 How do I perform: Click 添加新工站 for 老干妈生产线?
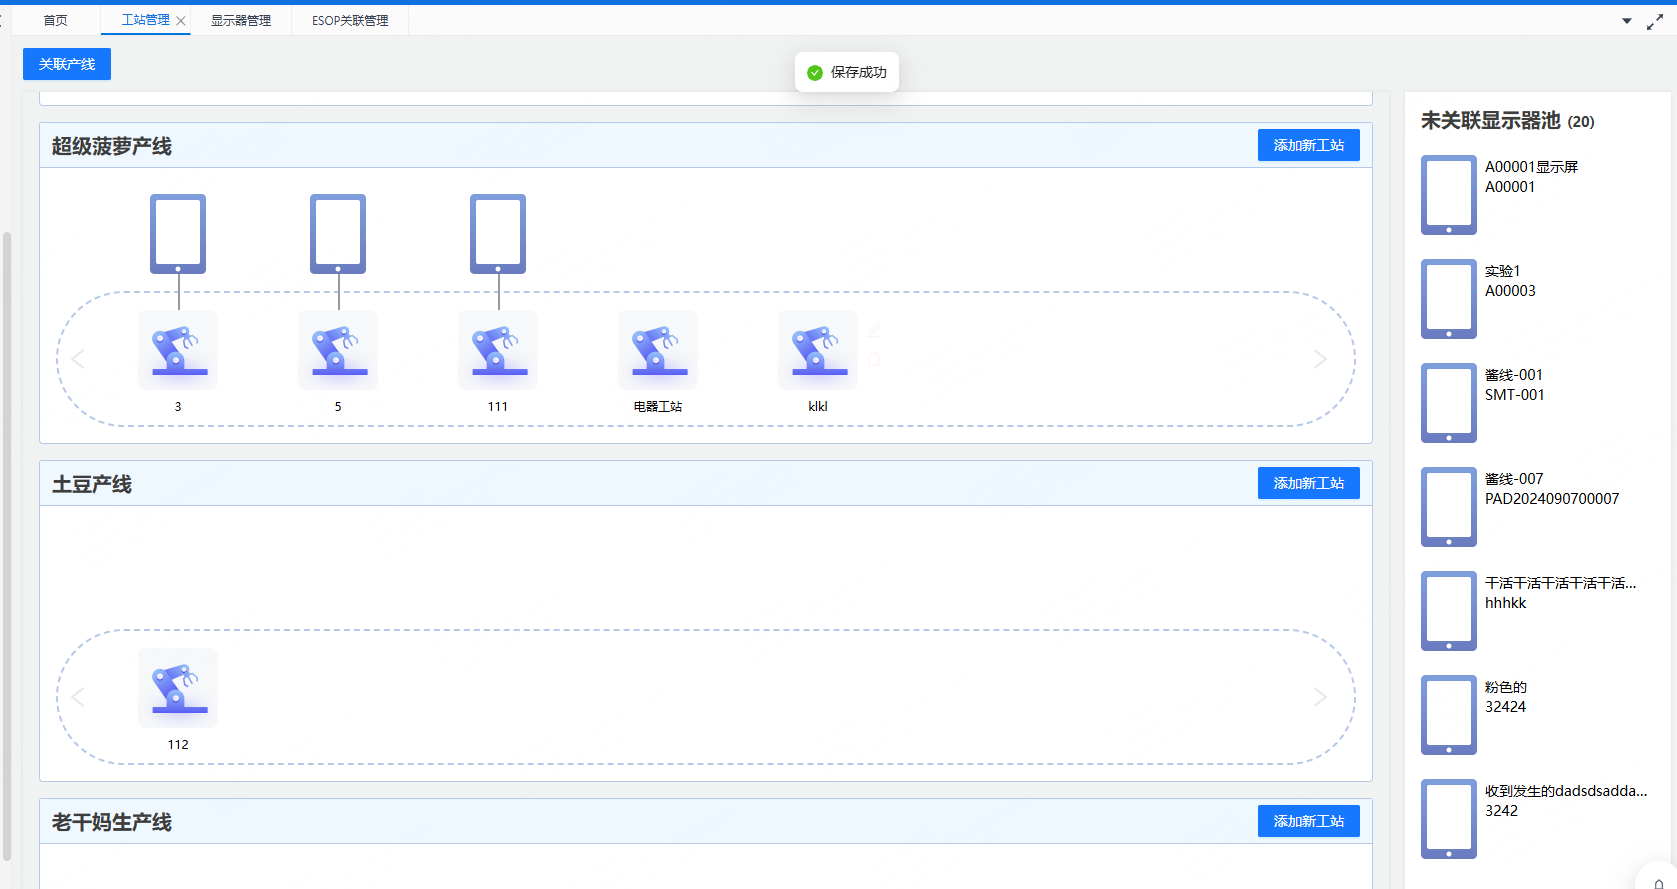click(1309, 821)
